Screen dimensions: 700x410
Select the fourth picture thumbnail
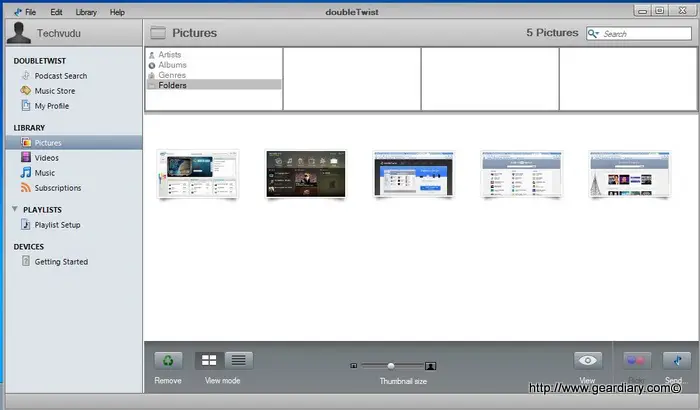(521, 174)
